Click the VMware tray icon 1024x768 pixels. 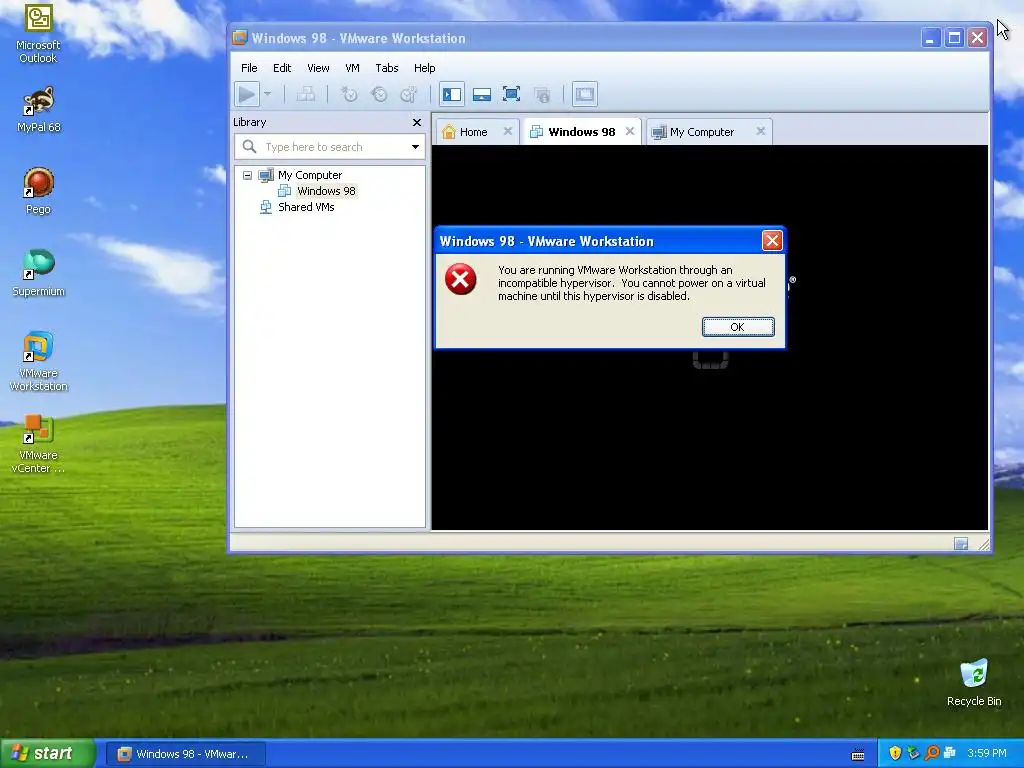pos(950,753)
